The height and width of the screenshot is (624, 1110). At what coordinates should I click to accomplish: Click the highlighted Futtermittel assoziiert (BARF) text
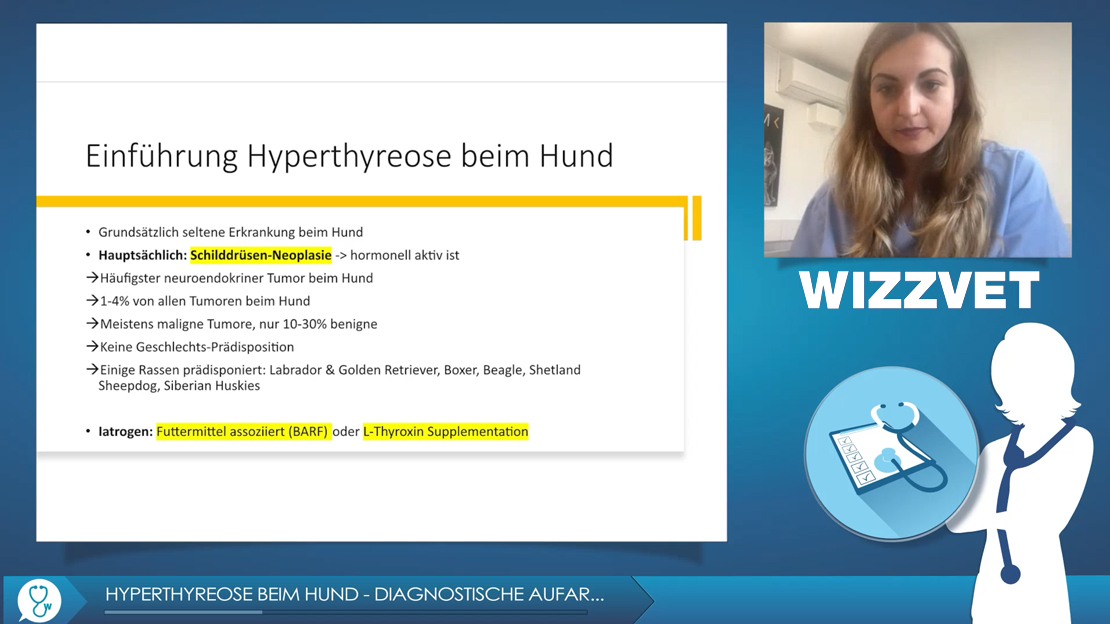pyautogui.click(x=242, y=432)
